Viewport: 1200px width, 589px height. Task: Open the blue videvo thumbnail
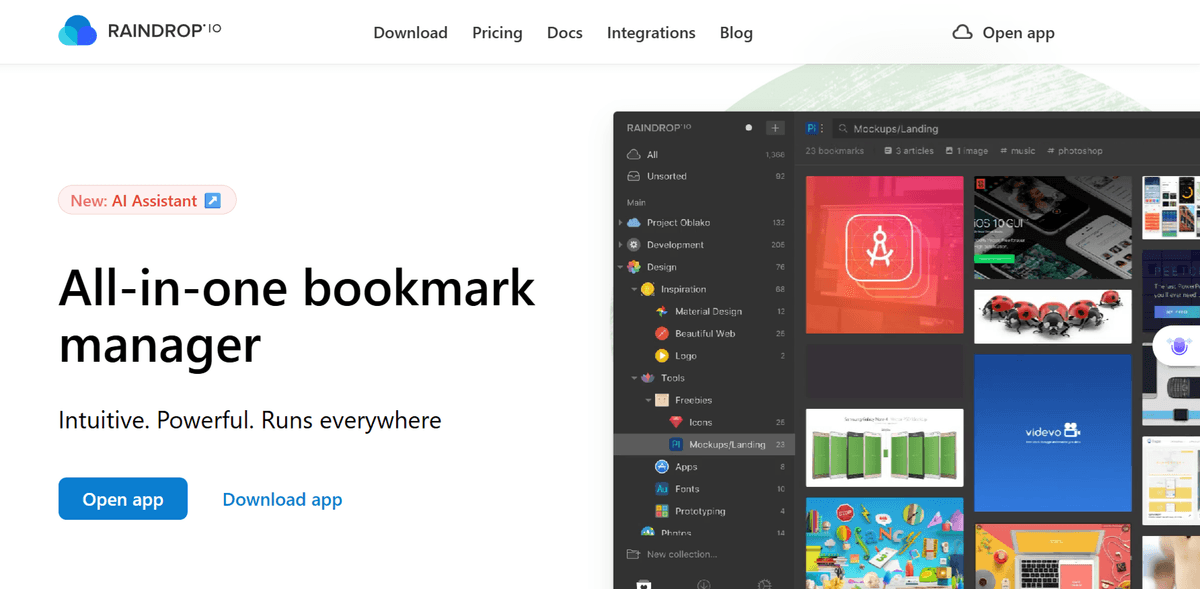[x=1053, y=433]
